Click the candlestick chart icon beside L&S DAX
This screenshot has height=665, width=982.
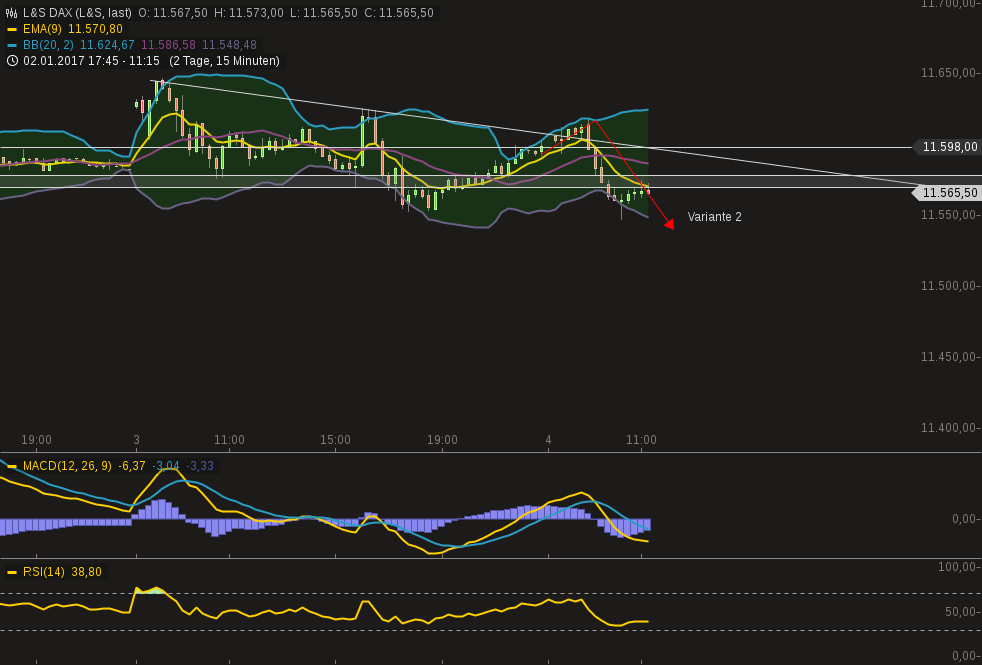click(10, 13)
